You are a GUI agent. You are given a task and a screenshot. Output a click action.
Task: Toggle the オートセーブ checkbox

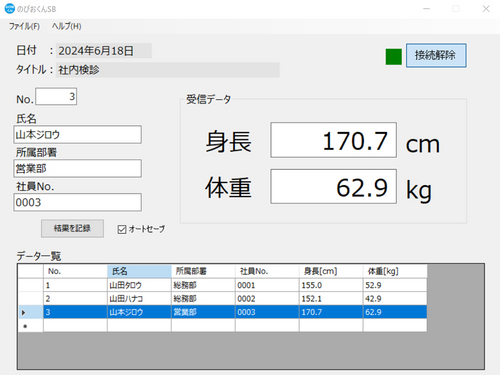click(x=122, y=229)
